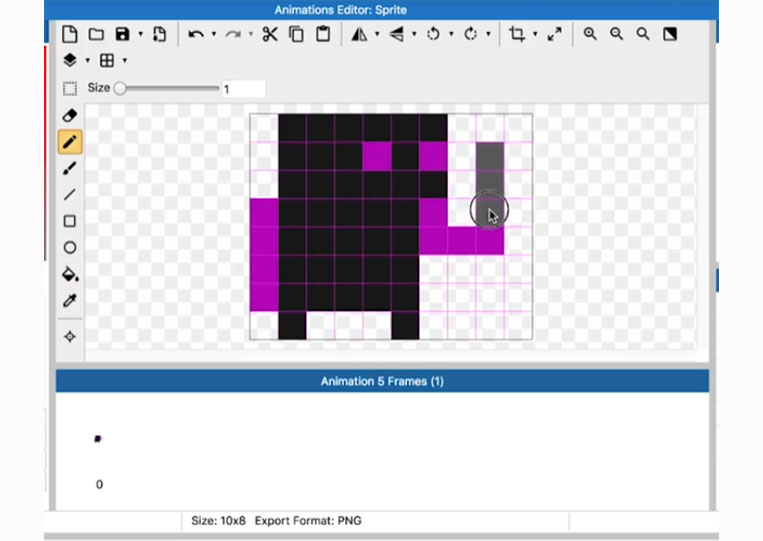Open the grid options dropdown arrow
The height and width of the screenshot is (541, 763).
[125, 60]
